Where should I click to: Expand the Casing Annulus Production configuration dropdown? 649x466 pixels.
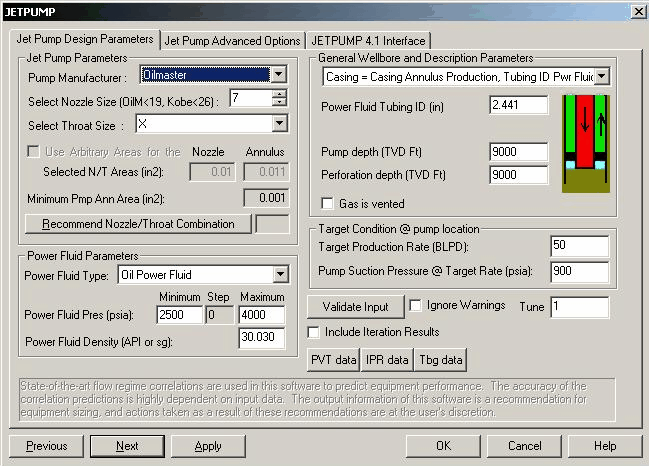coord(600,76)
